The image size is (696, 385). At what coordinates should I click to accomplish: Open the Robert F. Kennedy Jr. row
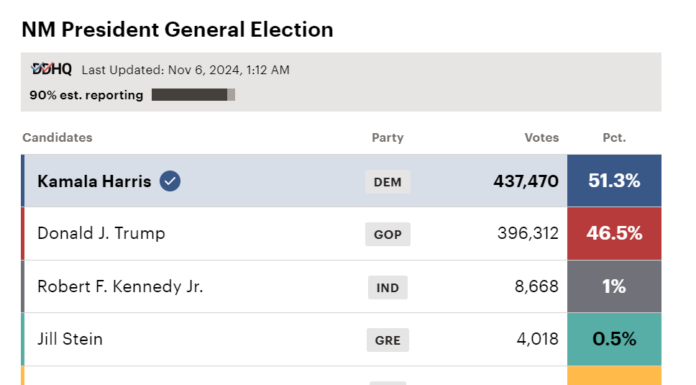point(341,286)
